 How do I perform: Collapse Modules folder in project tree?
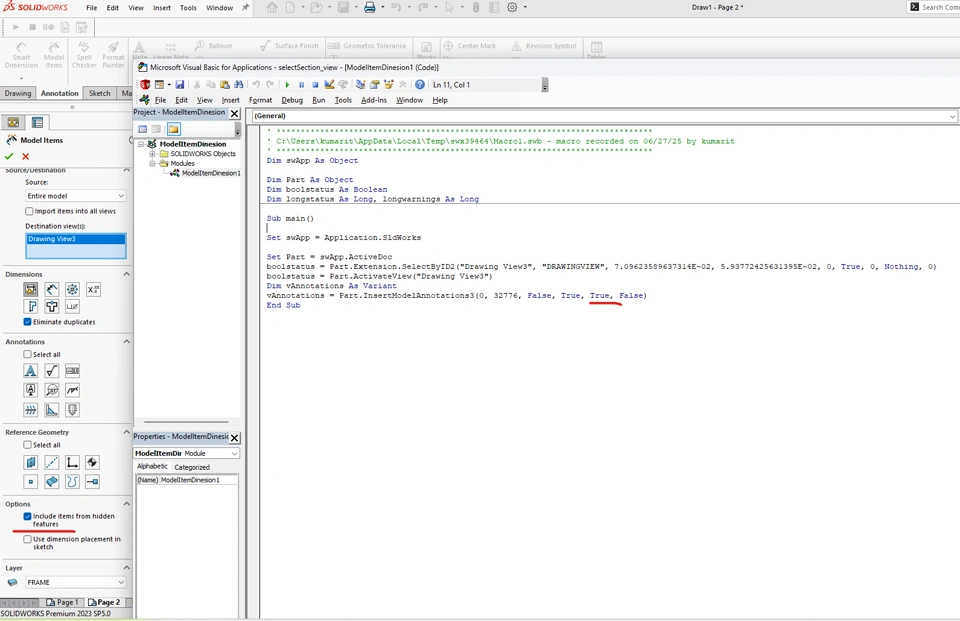[x=152, y=164]
